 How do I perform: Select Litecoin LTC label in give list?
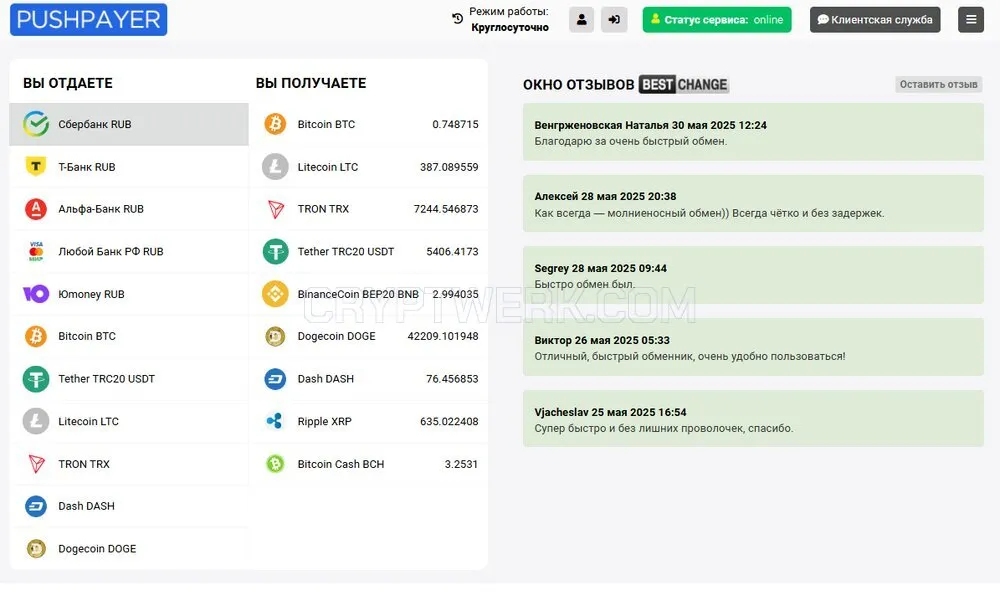pyautogui.click(x=88, y=422)
